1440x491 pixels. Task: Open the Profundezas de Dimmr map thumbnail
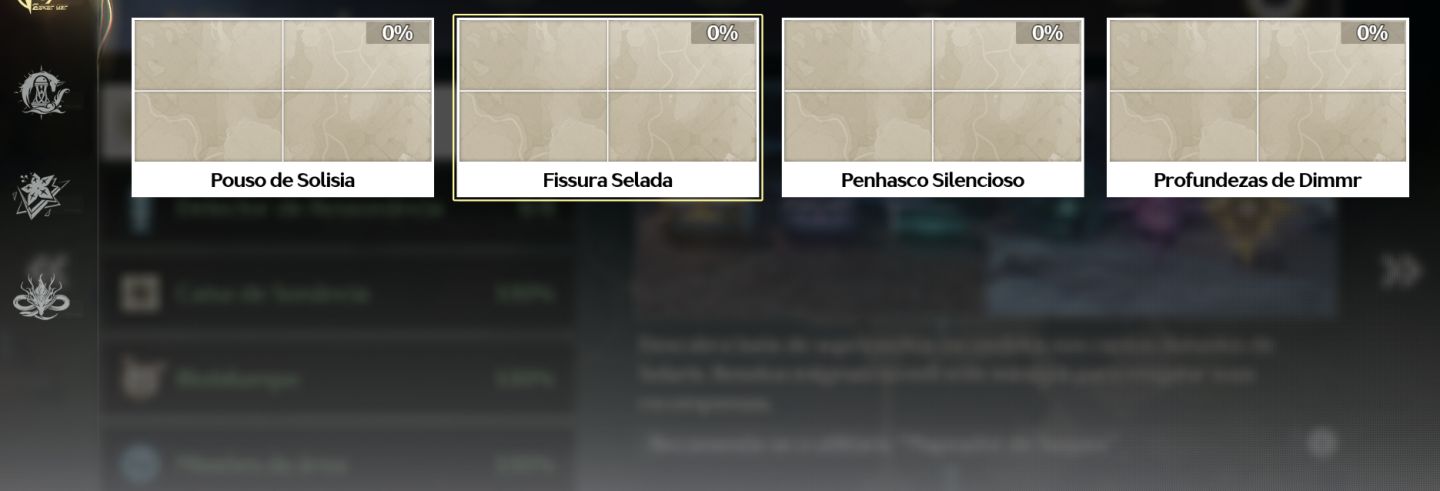pos(1258,91)
